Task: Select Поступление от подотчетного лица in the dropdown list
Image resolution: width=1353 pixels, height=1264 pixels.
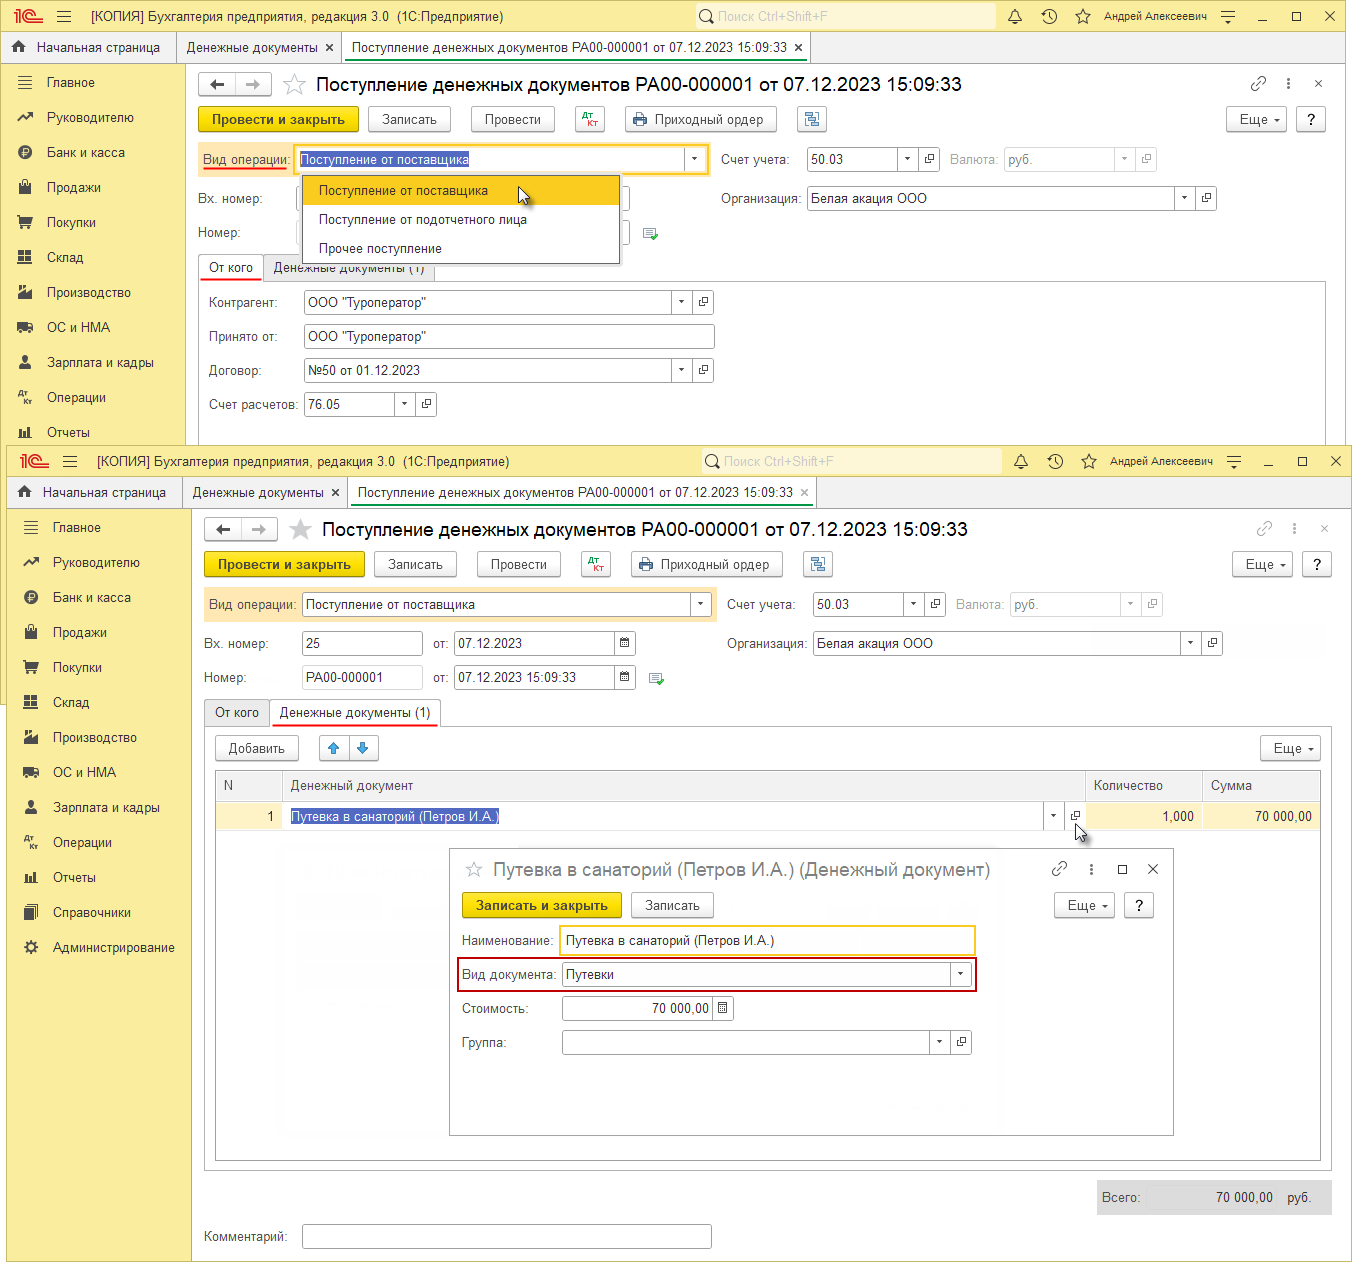Action: pos(461,219)
